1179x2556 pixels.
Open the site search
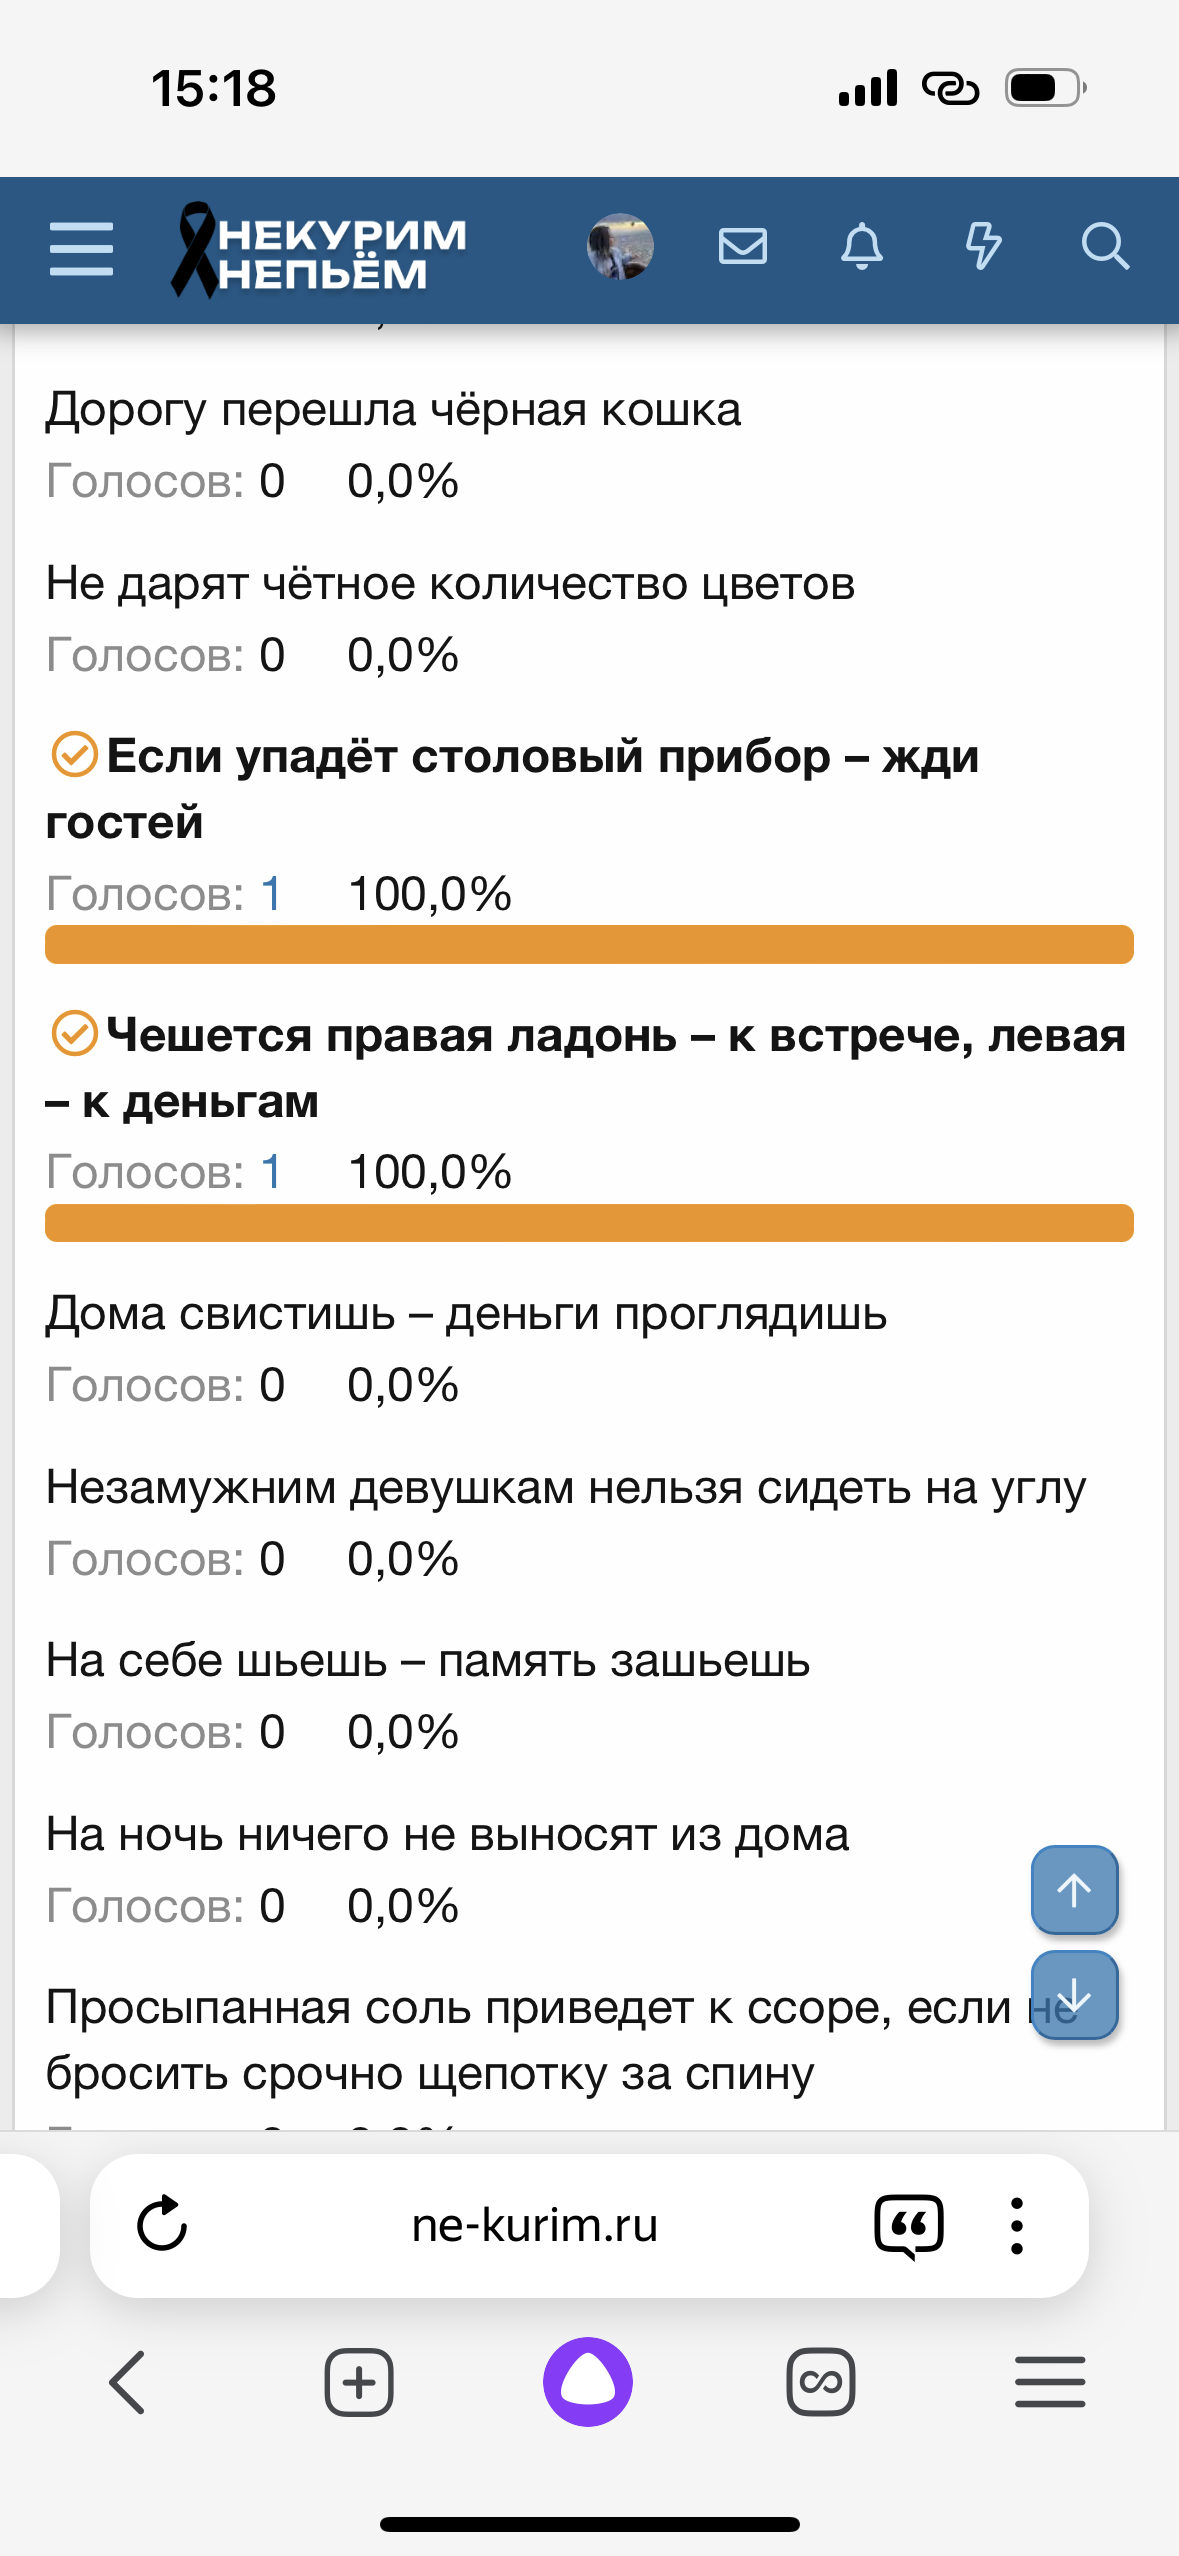click(x=1105, y=246)
